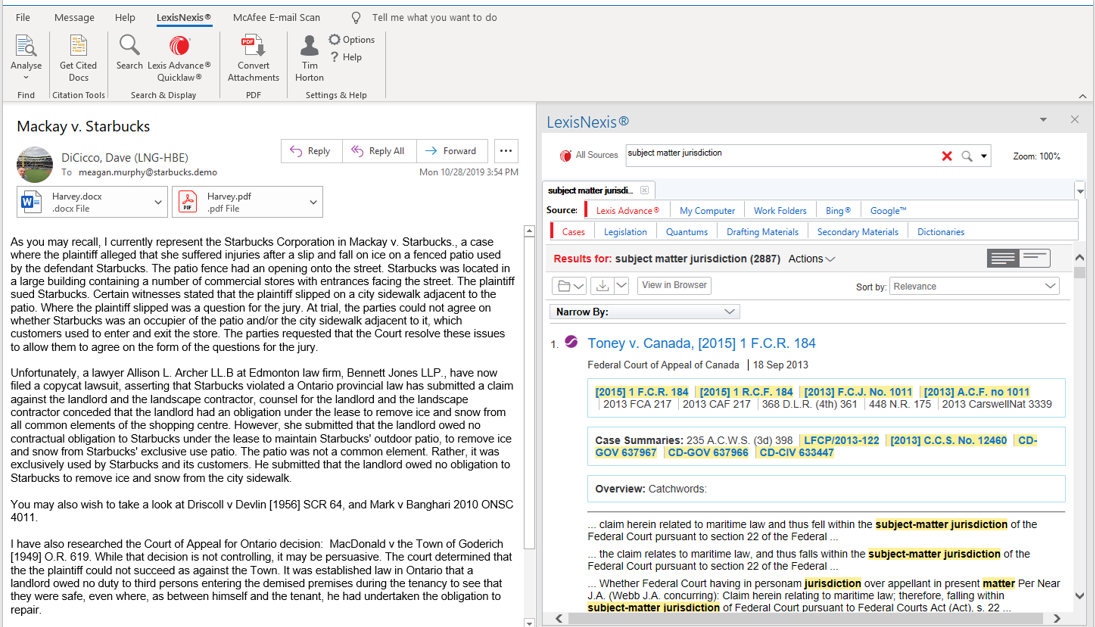Open the Sort by Relevance dropdown
This screenshot has height=627, width=1095.
click(974, 286)
